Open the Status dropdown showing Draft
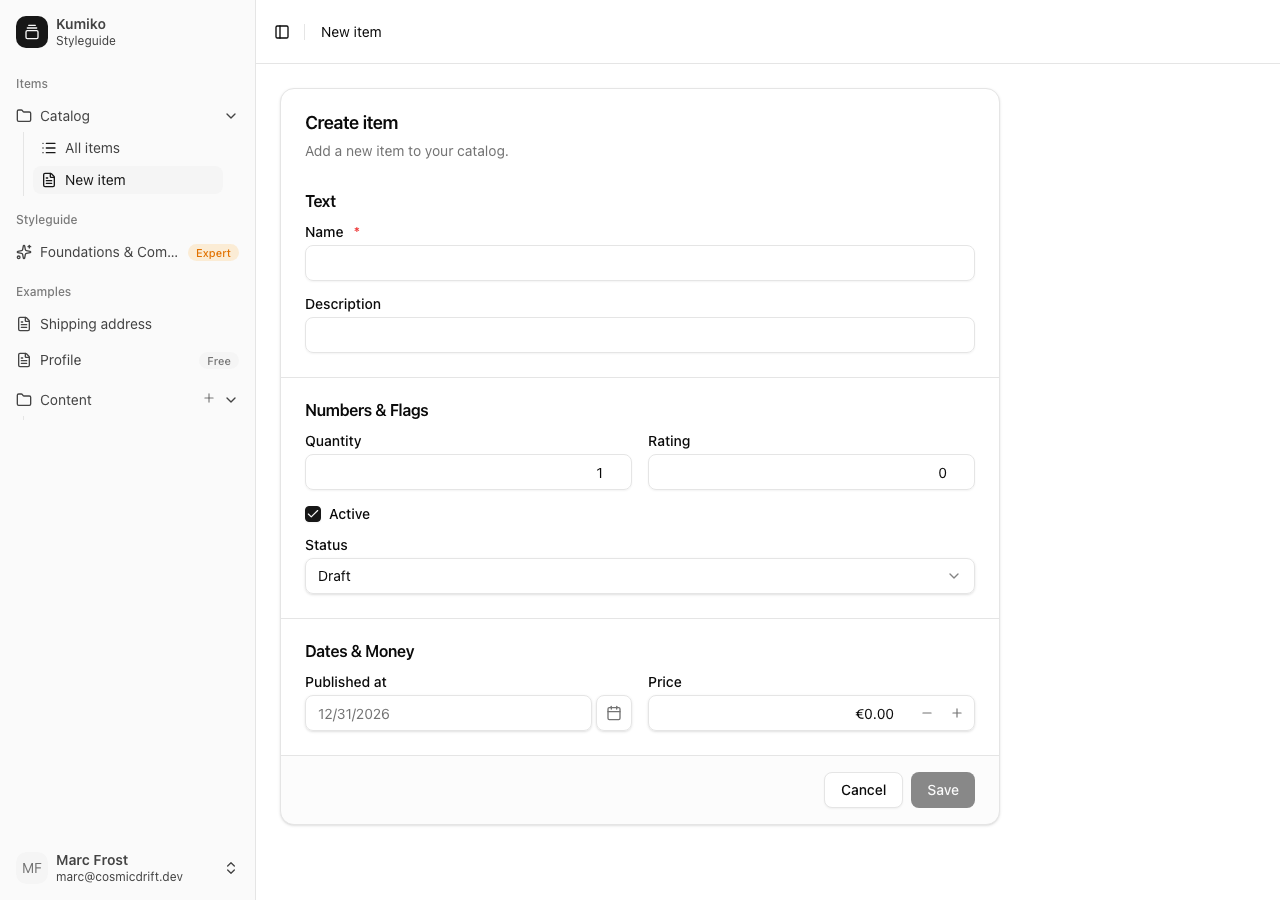This screenshot has height=900, width=1280. tap(640, 576)
